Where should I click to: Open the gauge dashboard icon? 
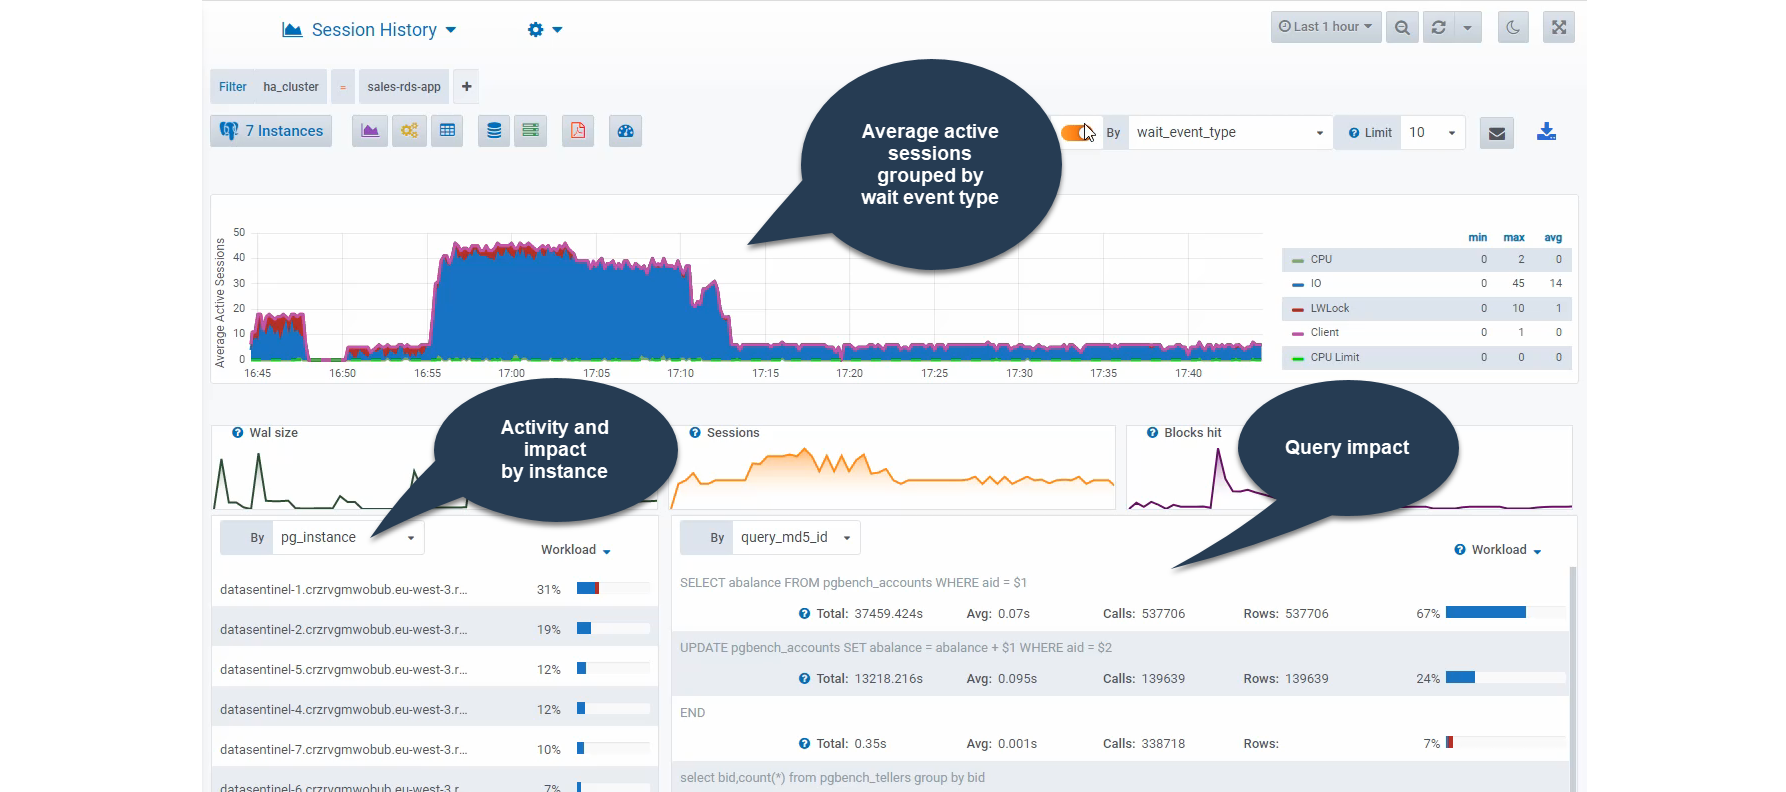626,131
